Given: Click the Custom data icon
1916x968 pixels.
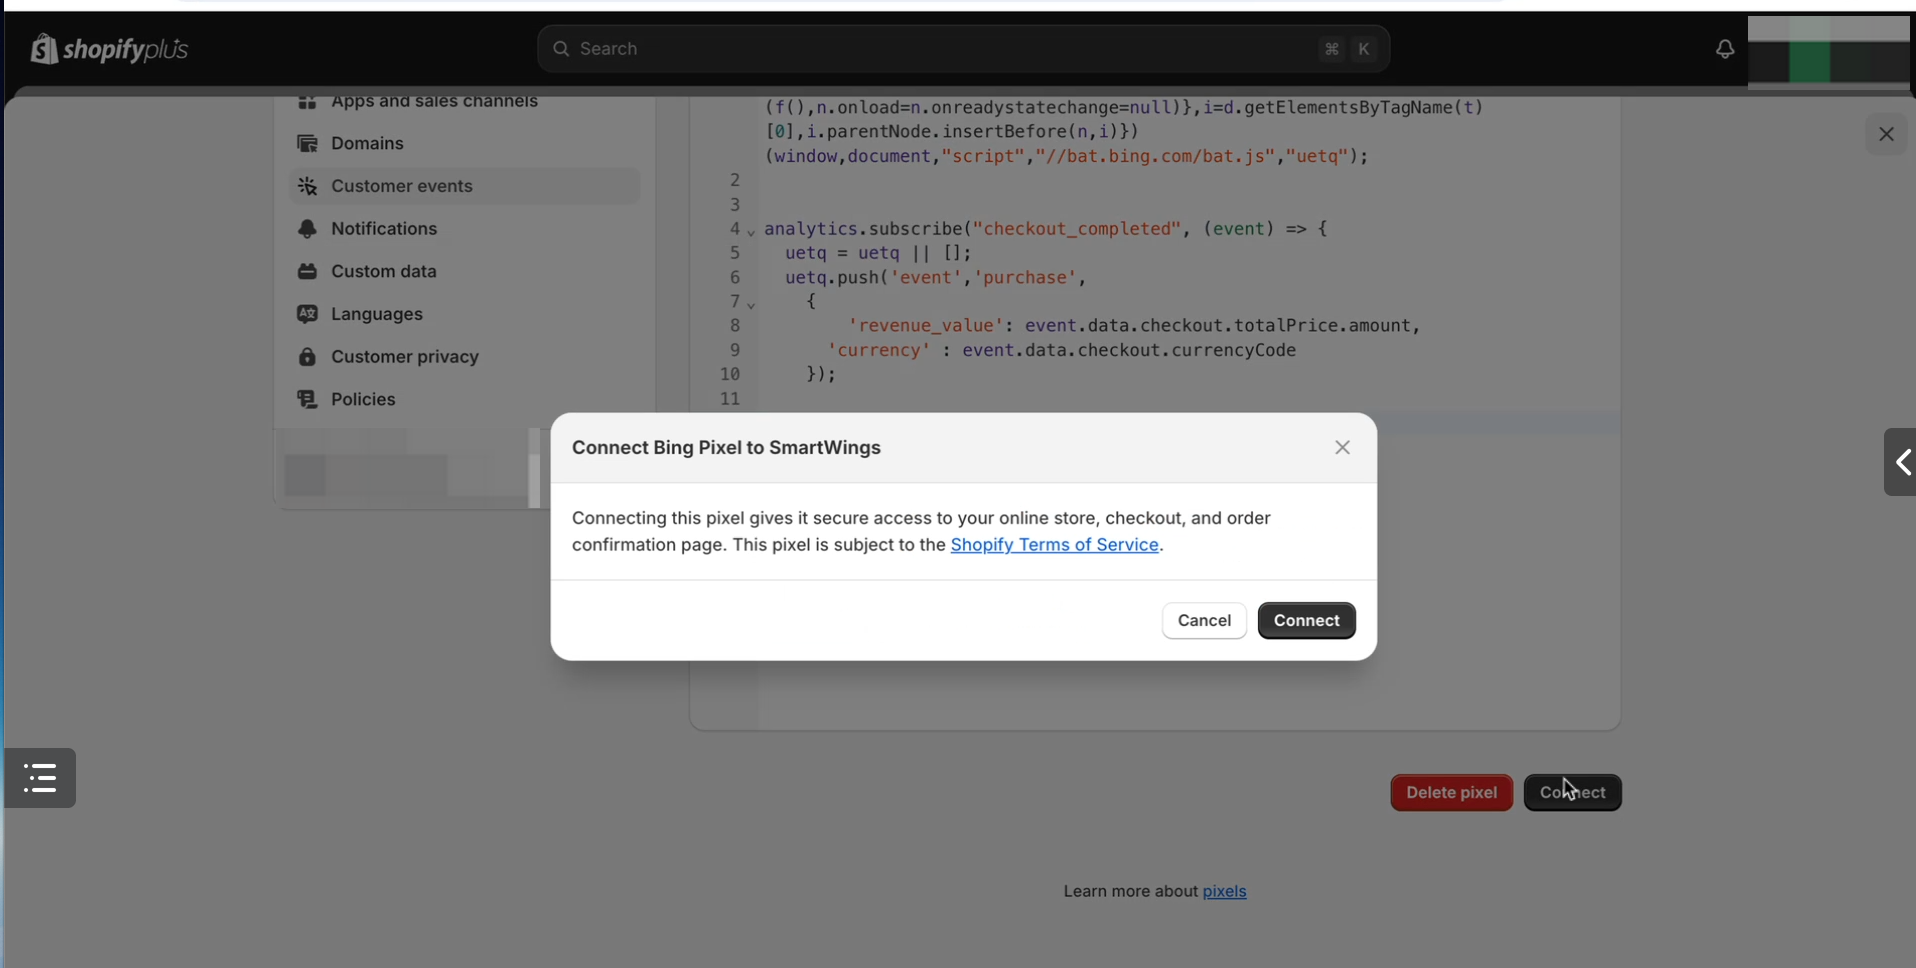Looking at the screenshot, I should [307, 271].
